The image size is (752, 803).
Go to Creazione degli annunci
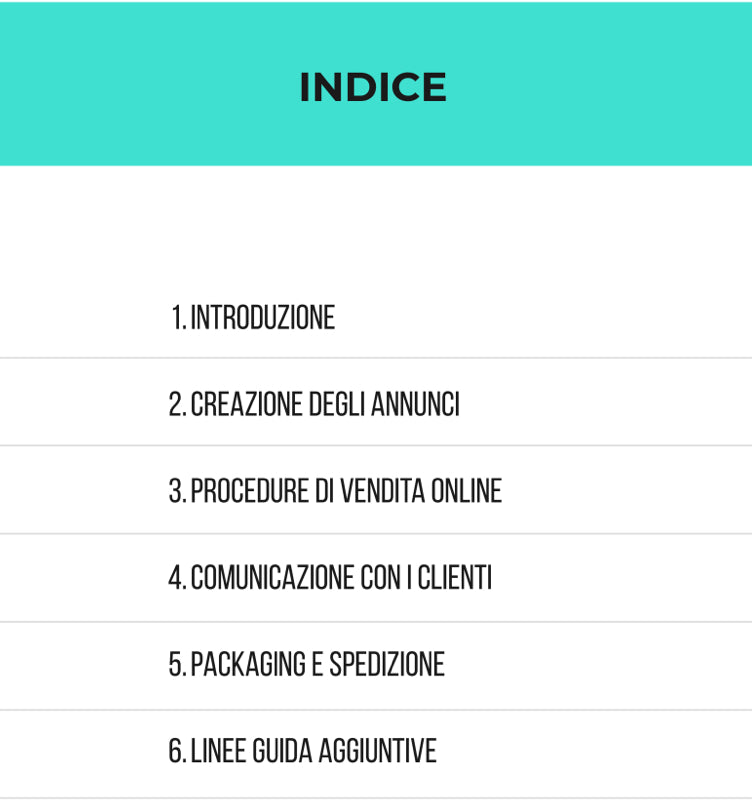pos(324,405)
